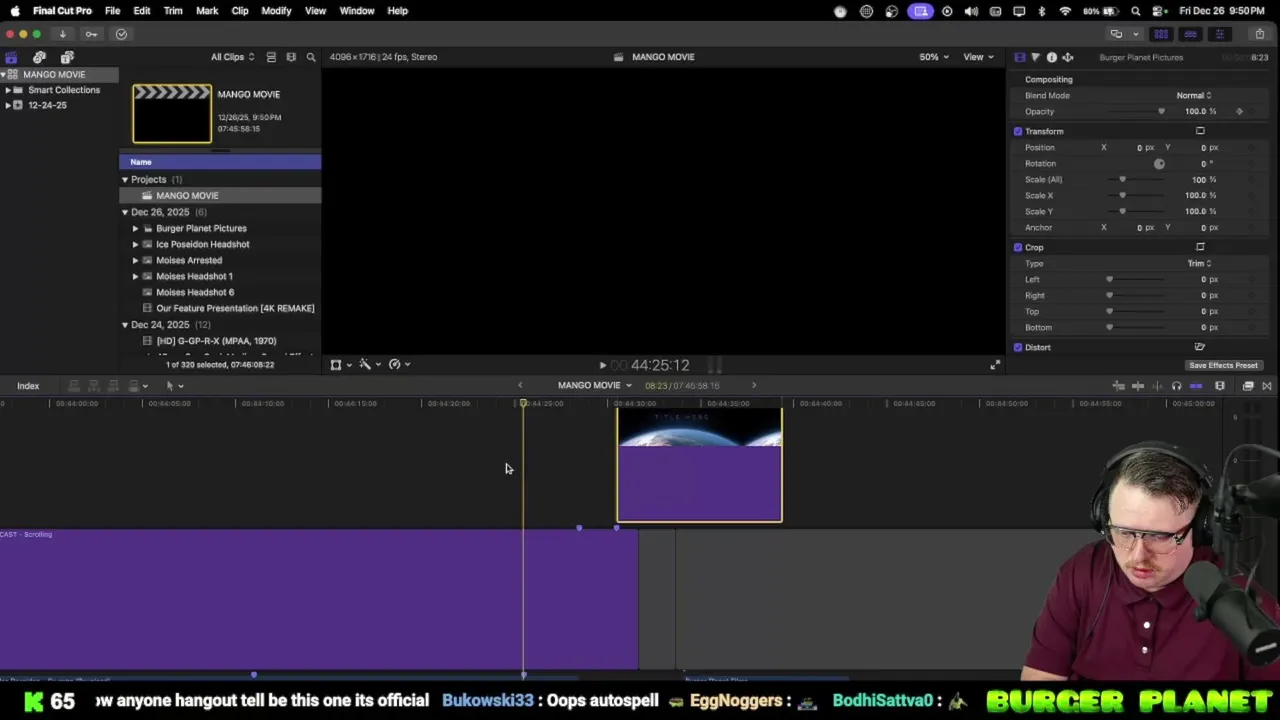
Task: Go forward in timeline history
Action: click(754, 385)
